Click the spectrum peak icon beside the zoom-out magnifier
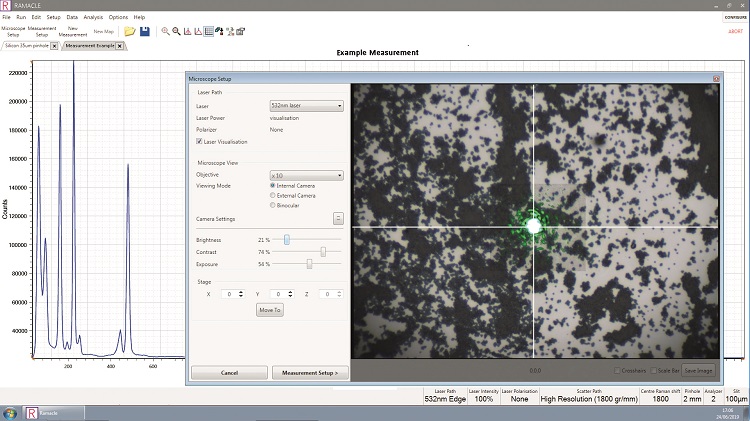 coord(188,32)
